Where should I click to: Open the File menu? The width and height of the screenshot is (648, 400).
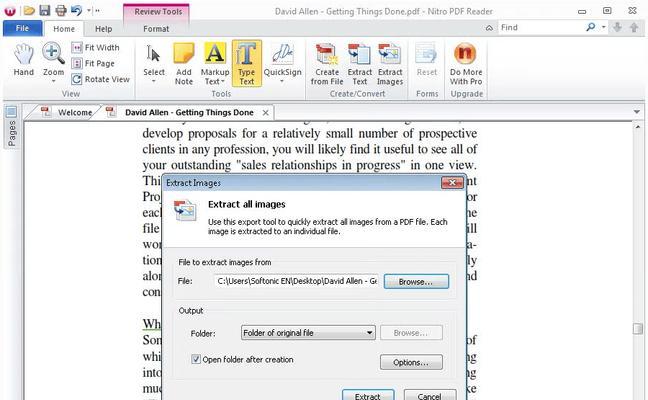22,28
